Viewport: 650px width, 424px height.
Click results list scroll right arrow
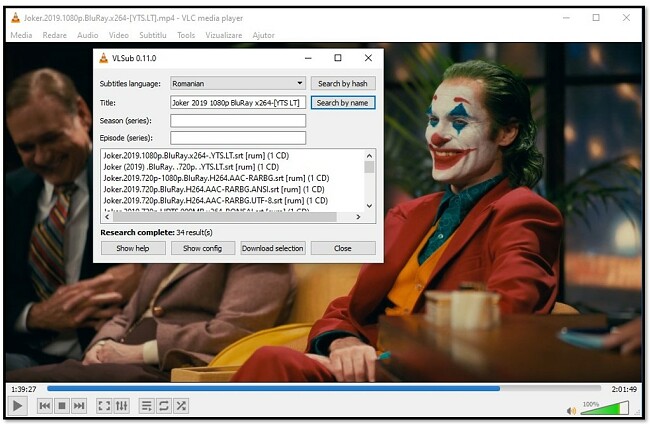[358, 217]
